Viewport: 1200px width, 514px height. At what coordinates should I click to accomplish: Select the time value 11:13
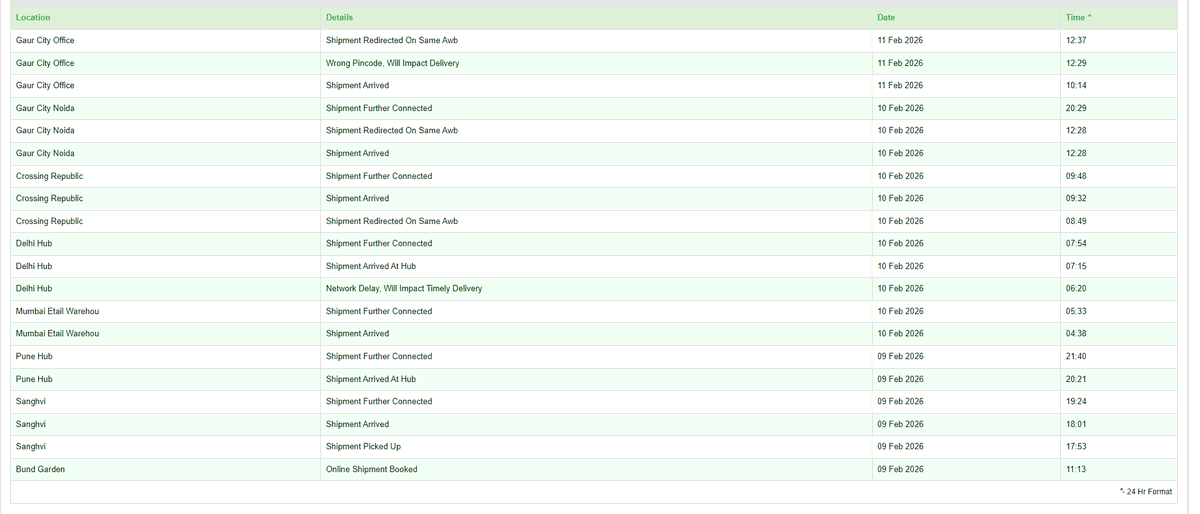(x=1076, y=469)
